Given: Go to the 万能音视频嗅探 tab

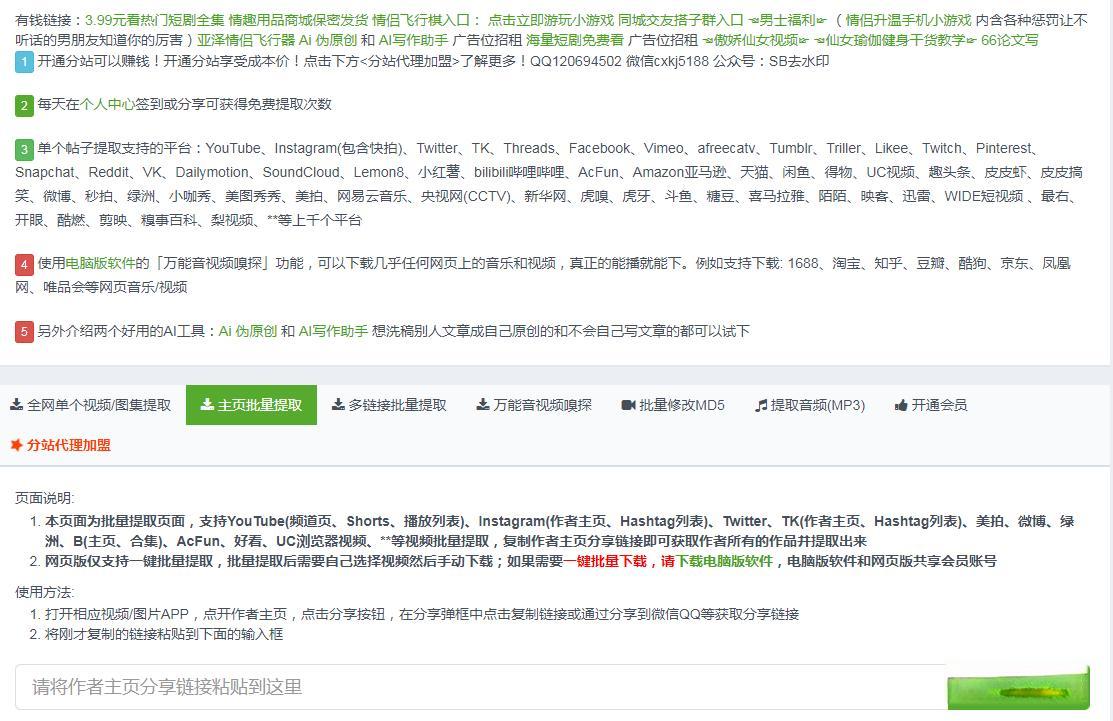Looking at the screenshot, I should point(534,405).
